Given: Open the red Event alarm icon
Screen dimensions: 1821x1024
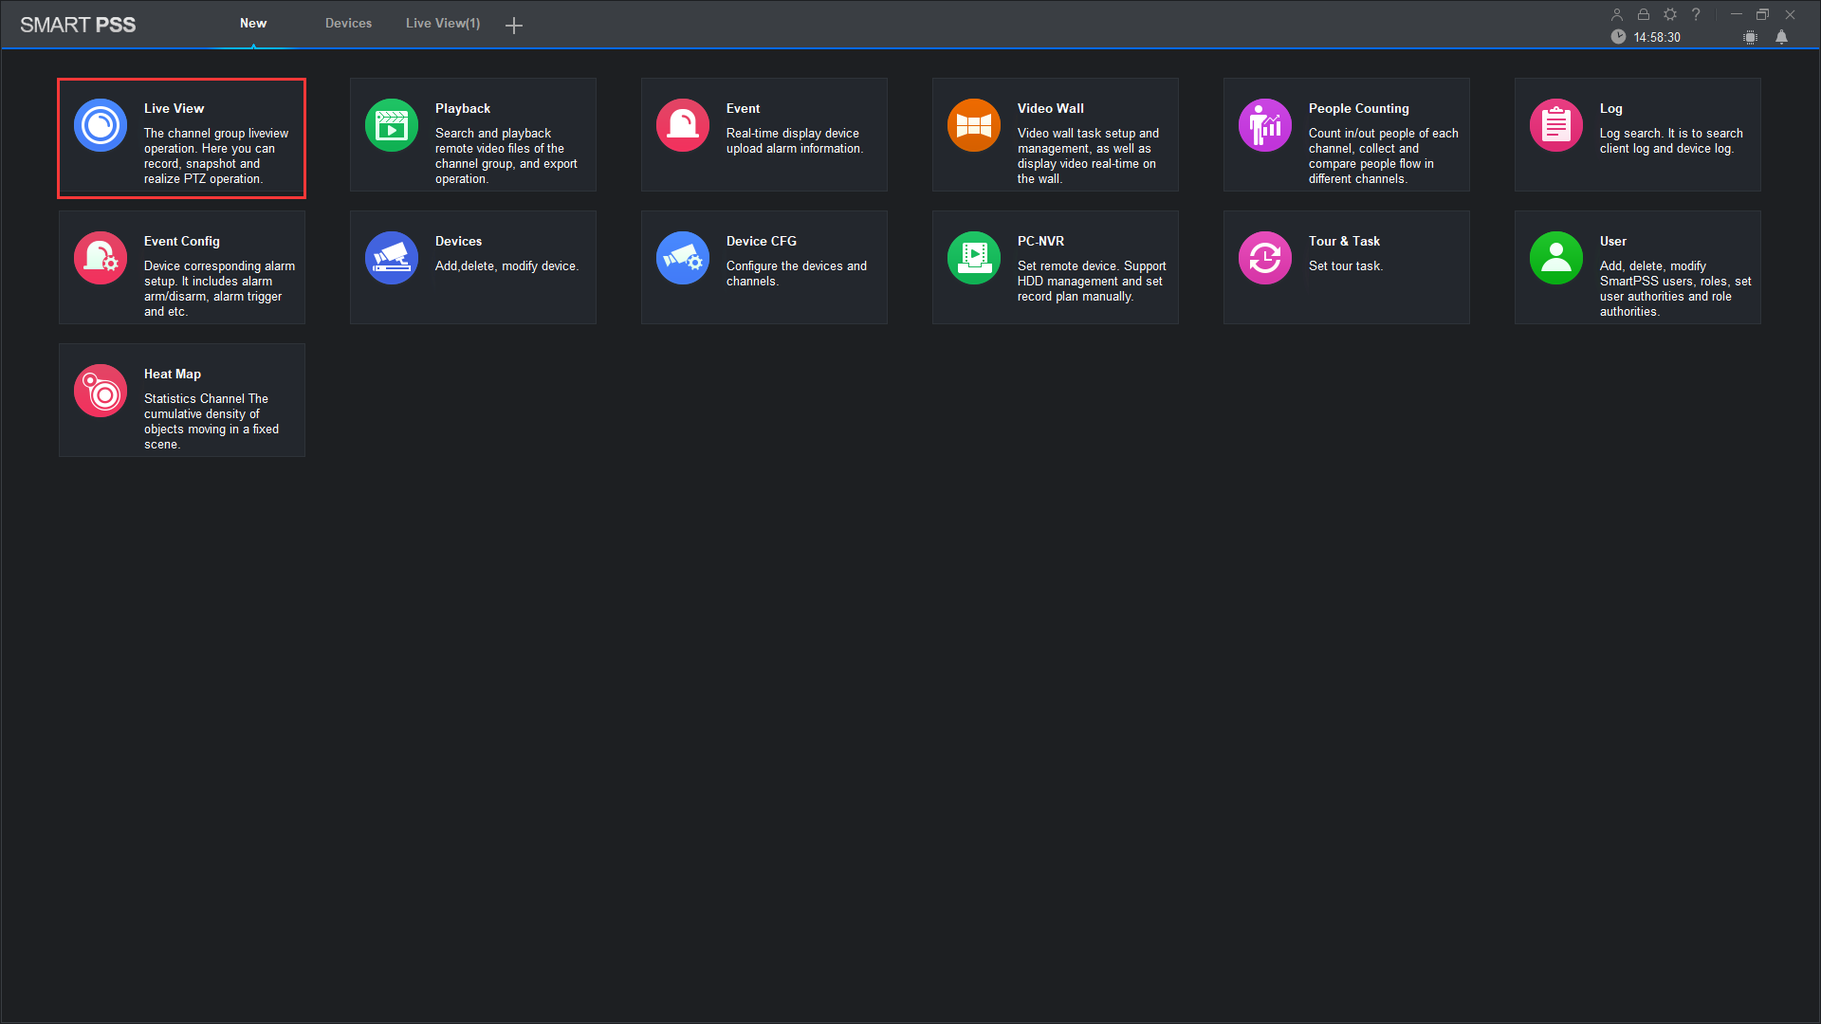Looking at the screenshot, I should click(682, 125).
